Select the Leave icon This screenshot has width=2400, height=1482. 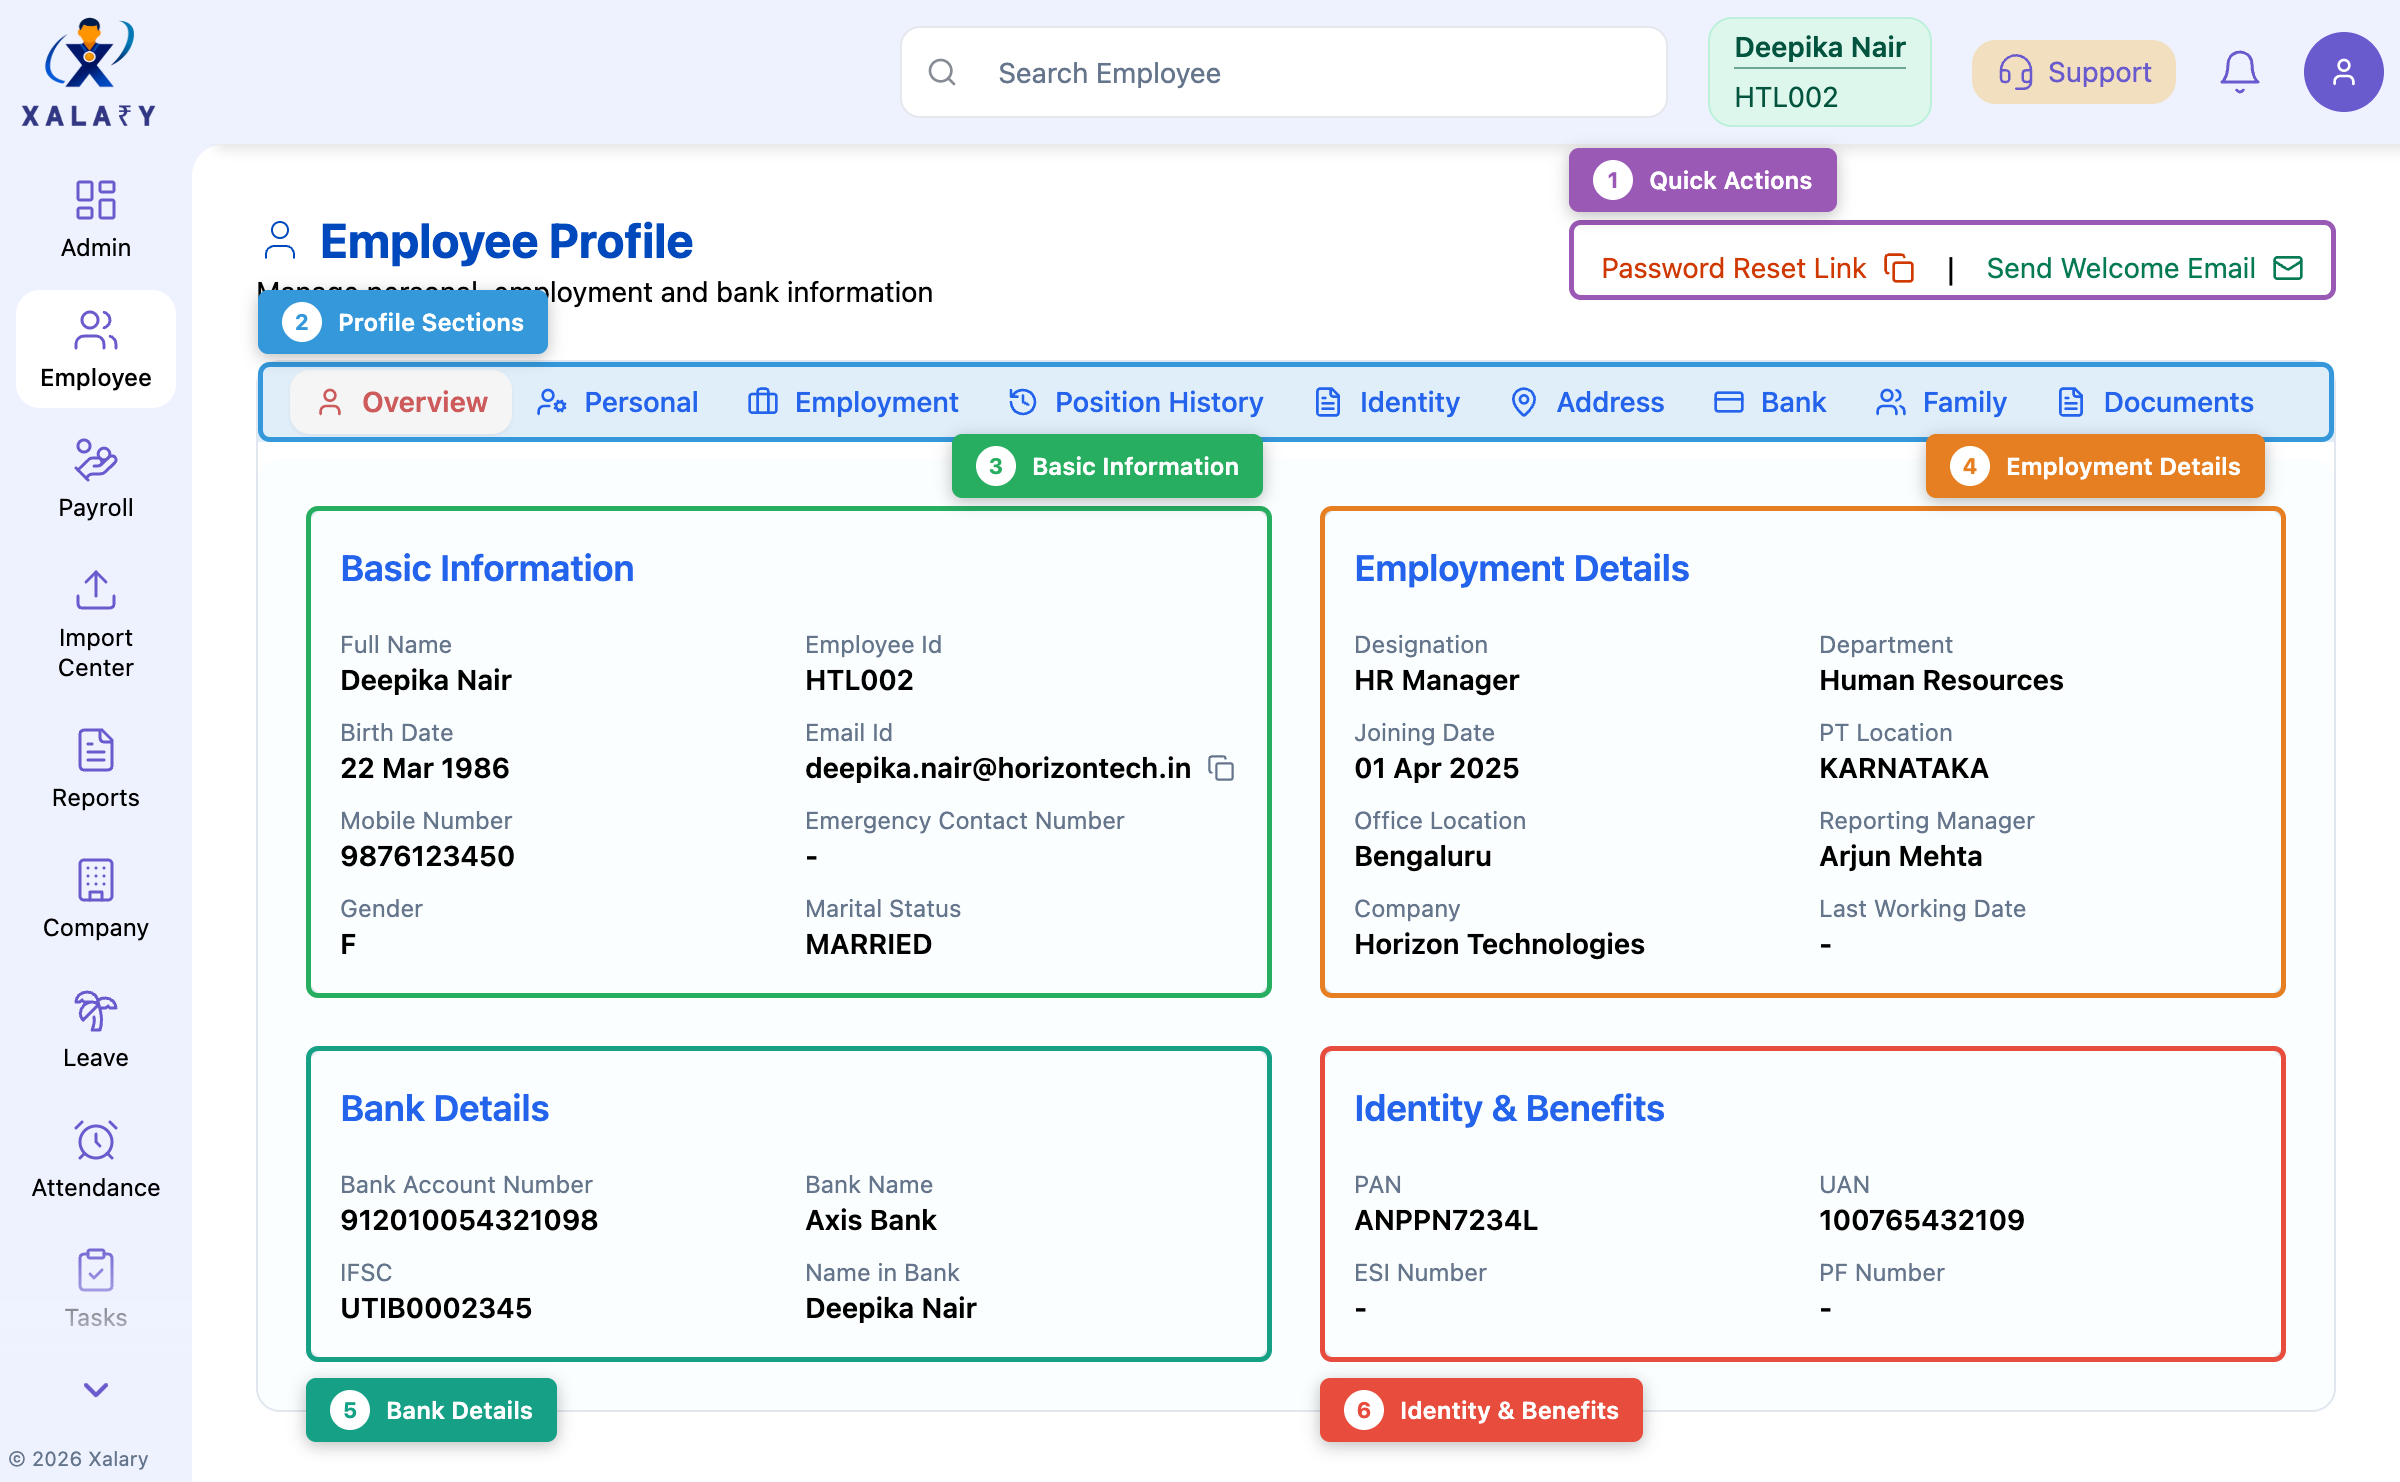[95, 1028]
